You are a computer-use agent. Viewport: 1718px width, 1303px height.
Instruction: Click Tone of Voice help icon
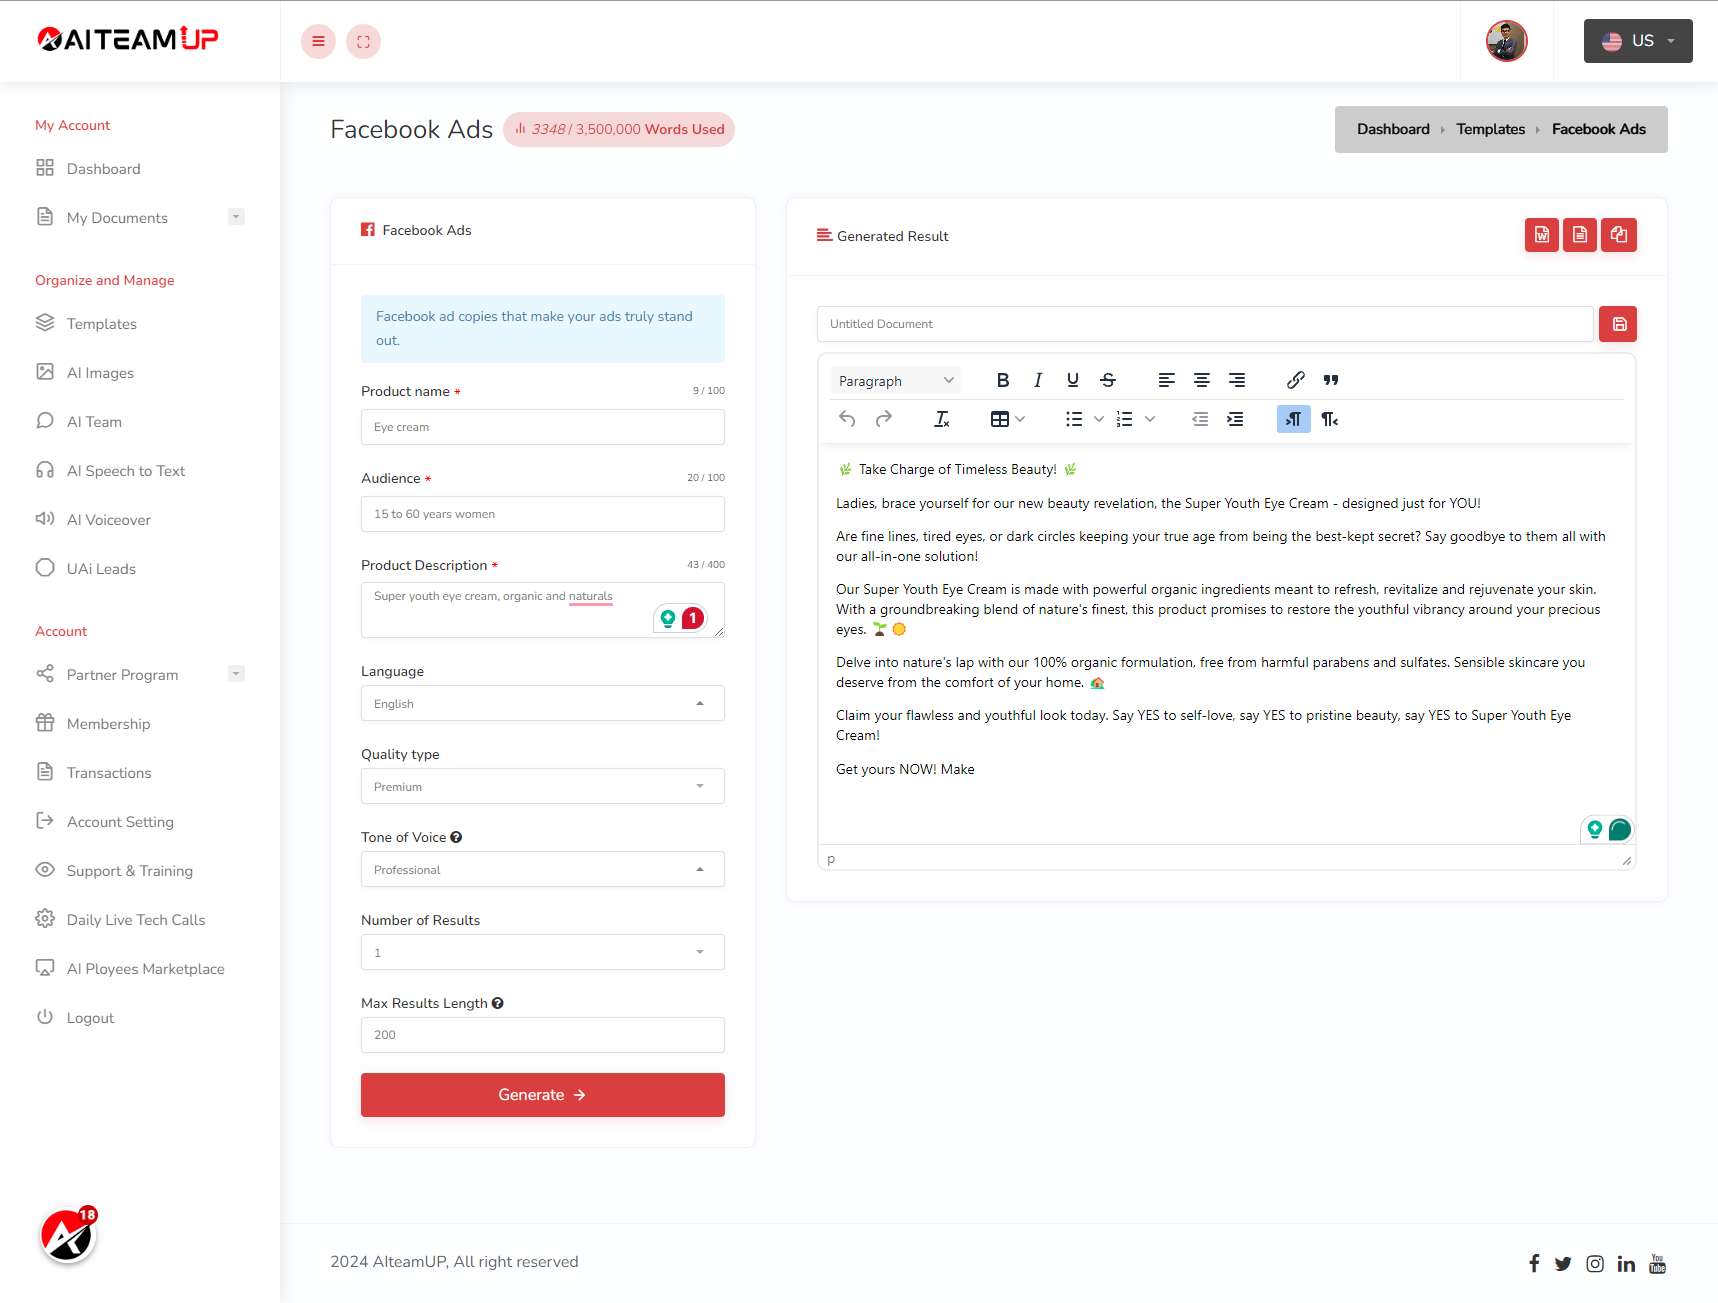coord(456,837)
